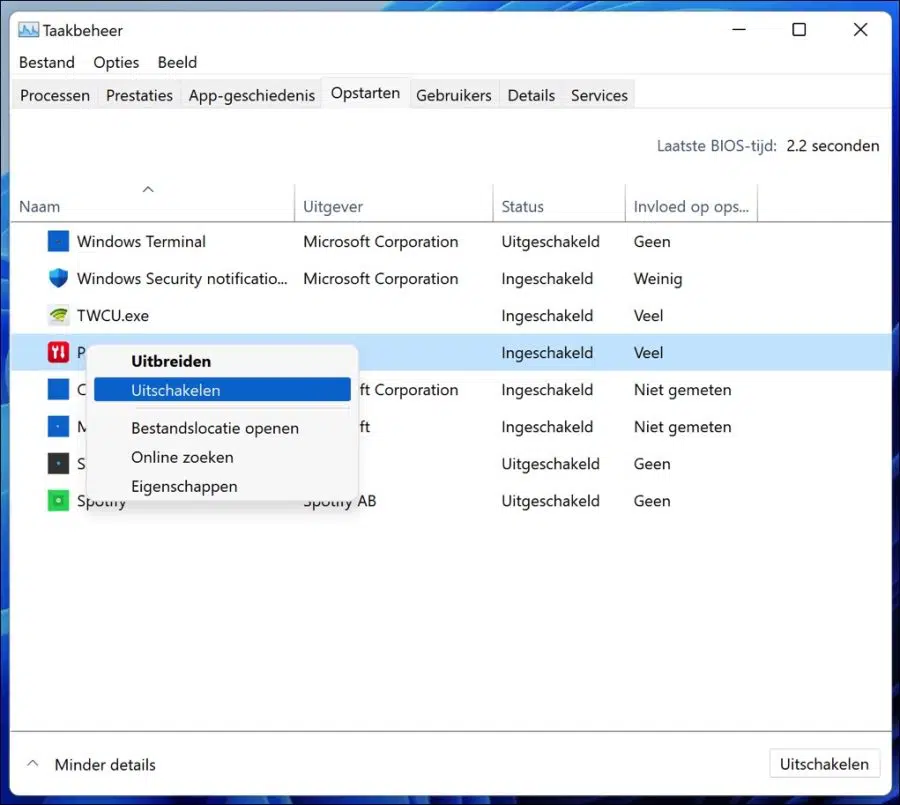Select the Windows Terminal row
The image size is (900, 805).
pos(451,241)
